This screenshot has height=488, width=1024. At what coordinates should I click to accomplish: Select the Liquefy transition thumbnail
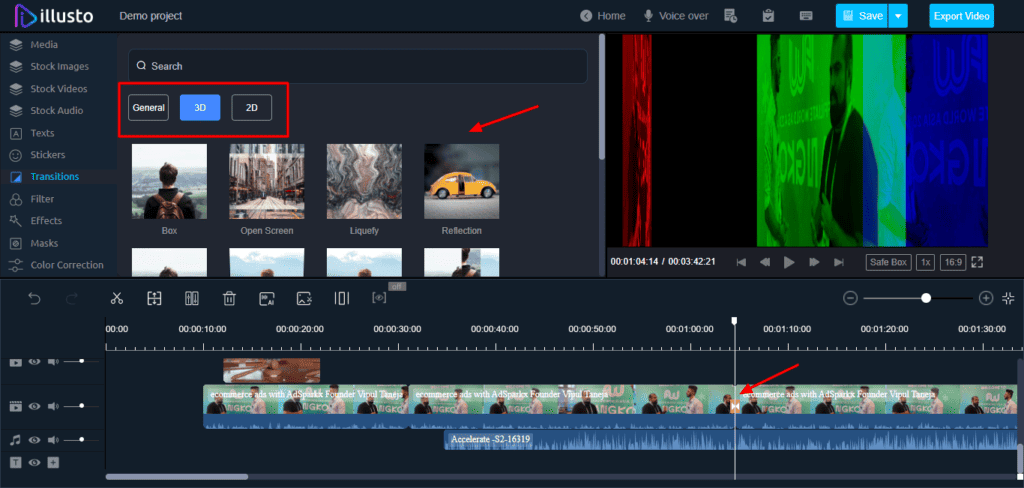click(x=364, y=182)
